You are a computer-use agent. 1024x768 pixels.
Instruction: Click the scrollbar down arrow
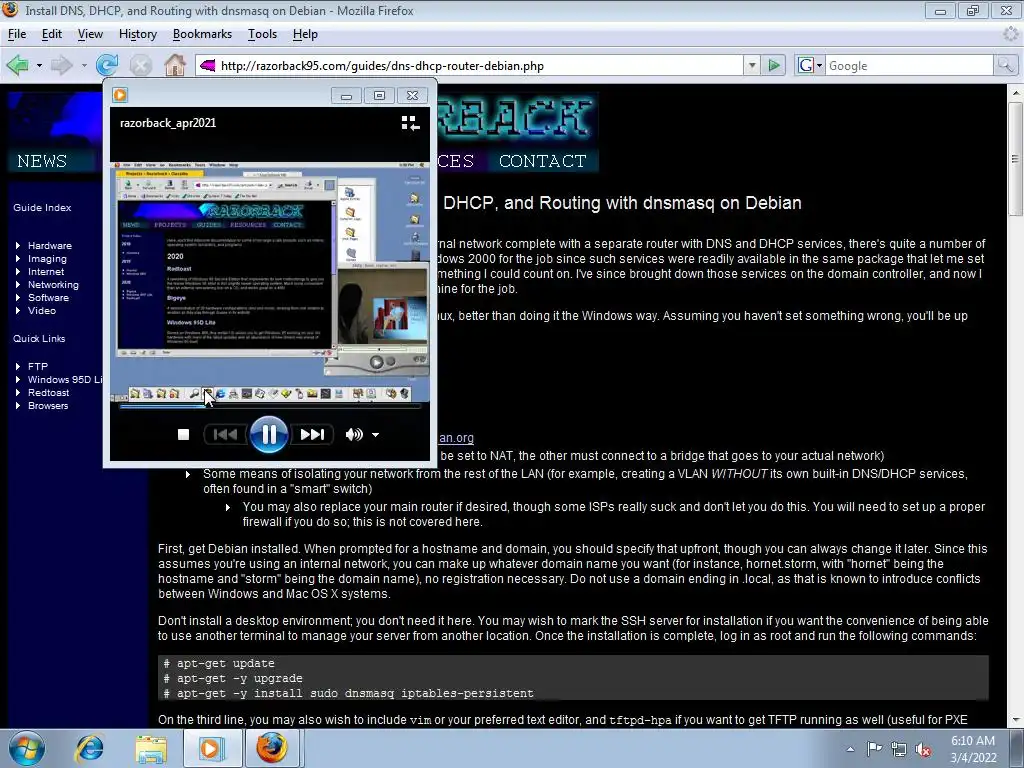tap(1016, 720)
